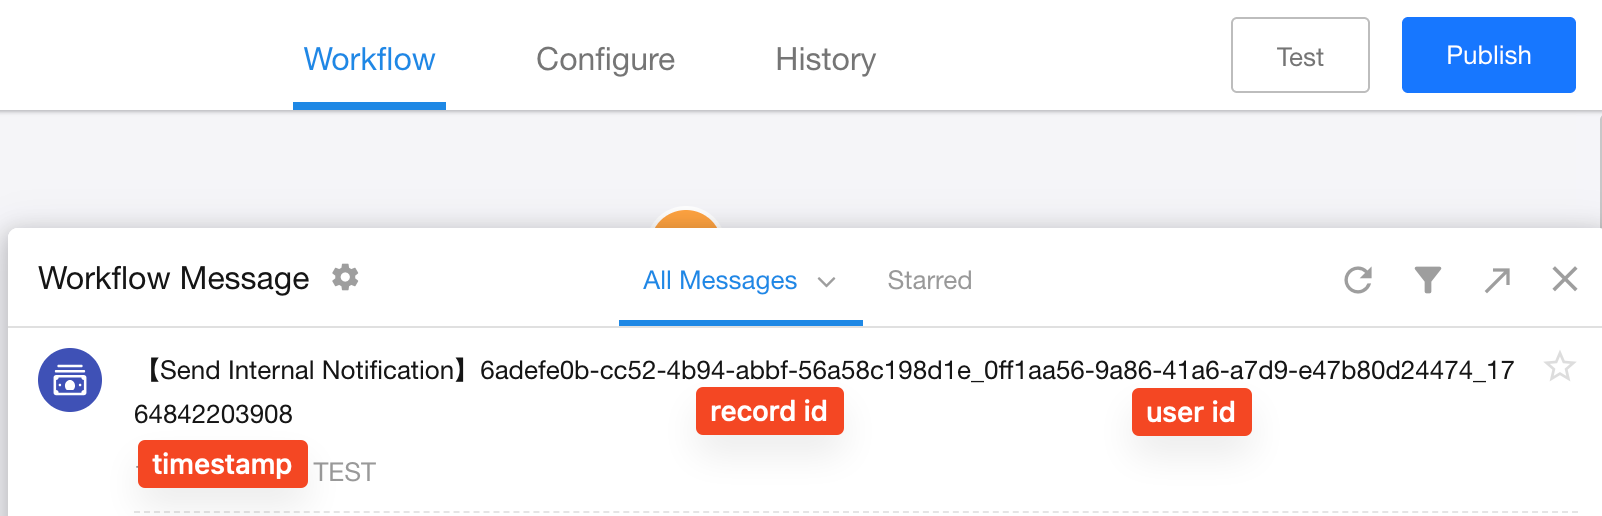The width and height of the screenshot is (1602, 516).
Task: Select the All Messages tab
Action: click(x=720, y=280)
